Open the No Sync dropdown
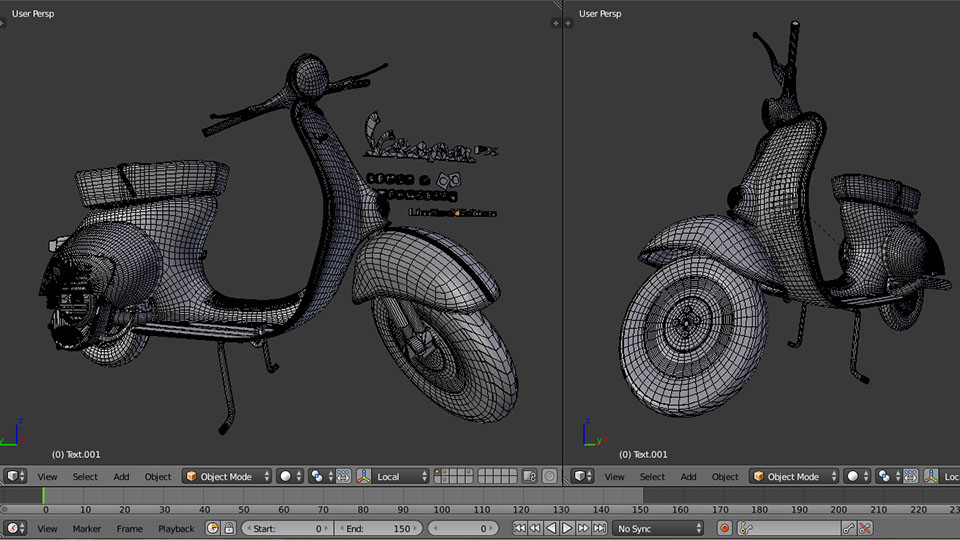 click(659, 528)
